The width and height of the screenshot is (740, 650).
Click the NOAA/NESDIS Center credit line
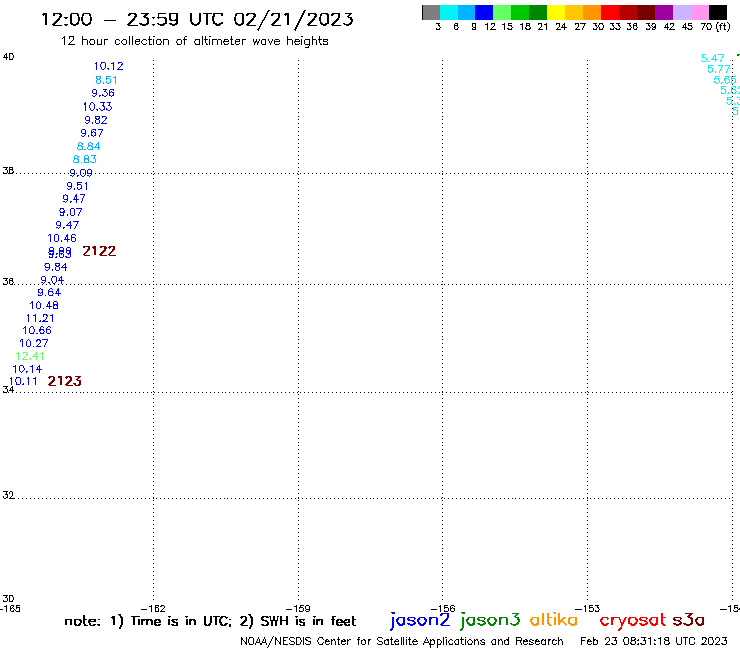tap(402, 641)
